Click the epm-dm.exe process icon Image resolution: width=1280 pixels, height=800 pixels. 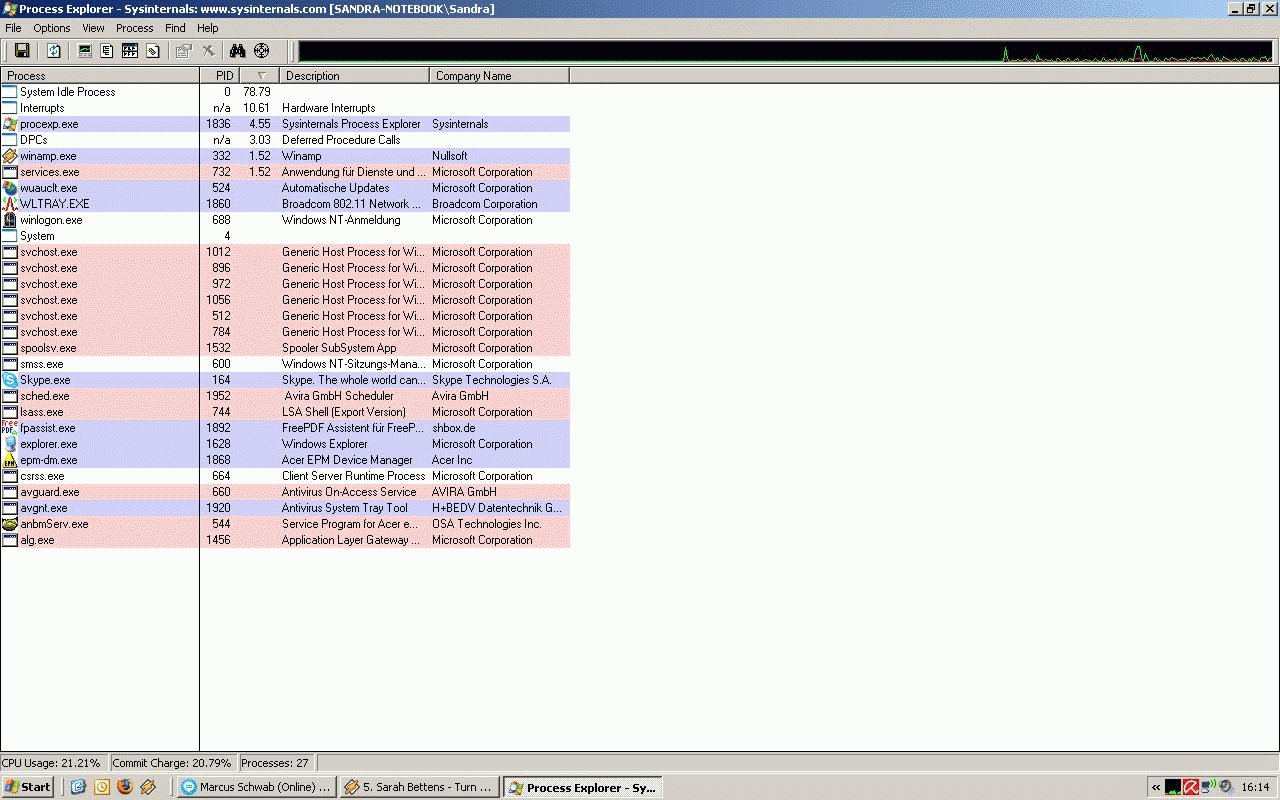point(10,460)
